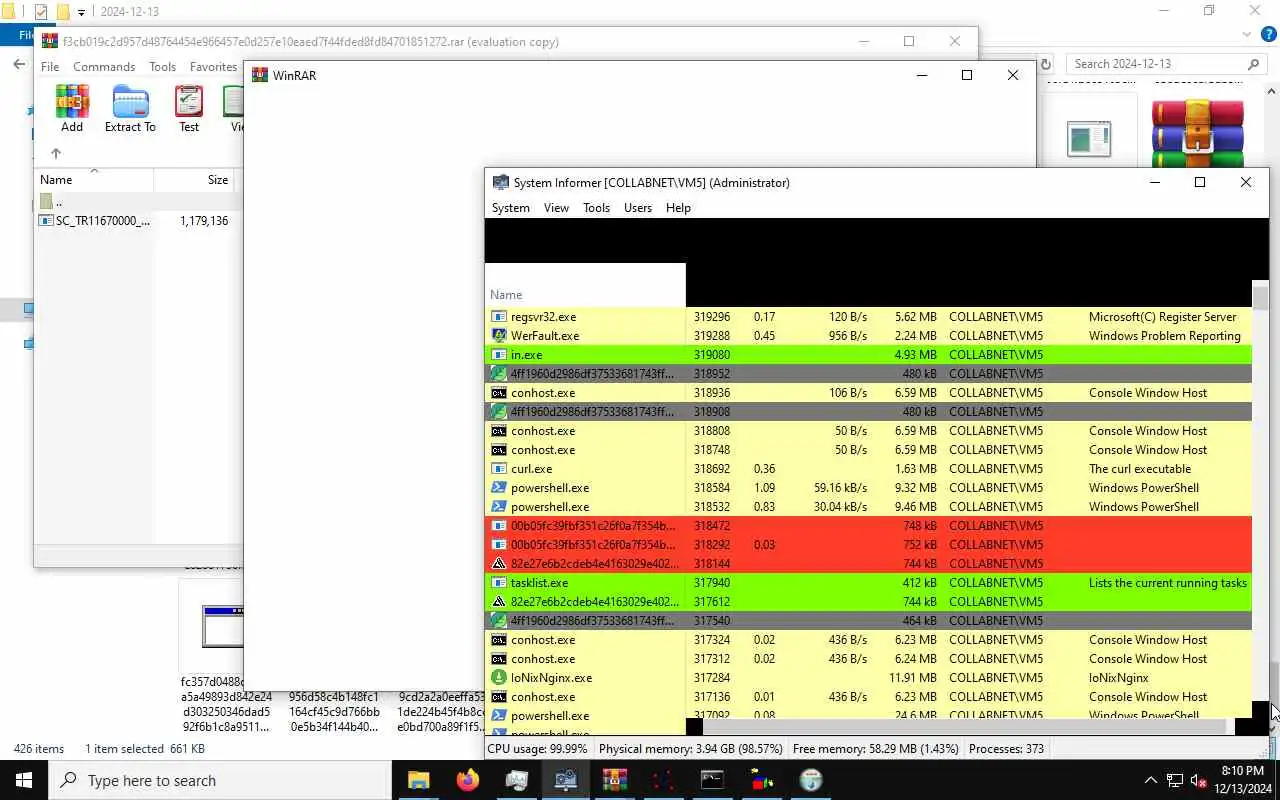Click the loNixNginx.exe process icon
1280x800 pixels.
[x=499, y=678]
